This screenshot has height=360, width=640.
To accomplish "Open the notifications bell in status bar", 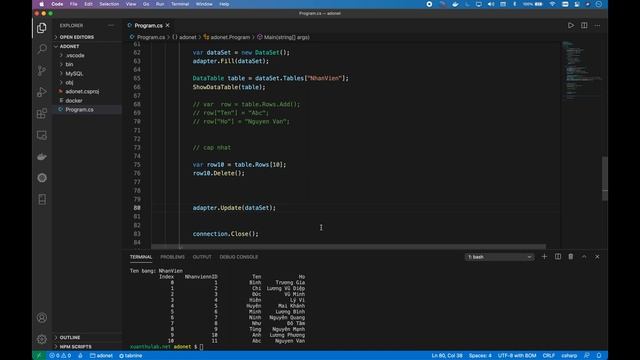I will [599, 356].
